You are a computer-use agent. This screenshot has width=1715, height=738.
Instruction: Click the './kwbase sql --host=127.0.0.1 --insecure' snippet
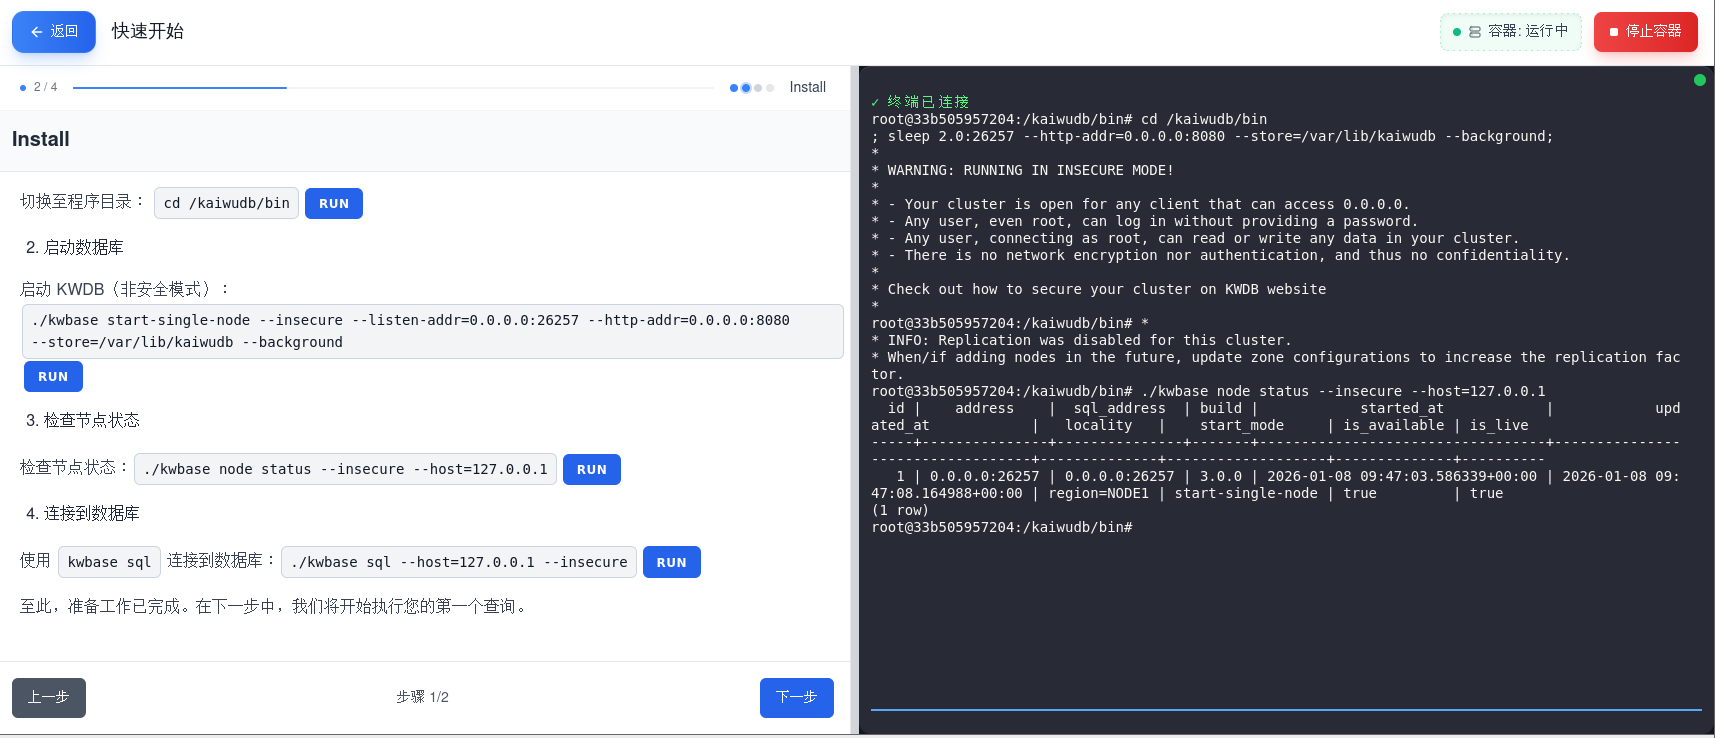[459, 562]
